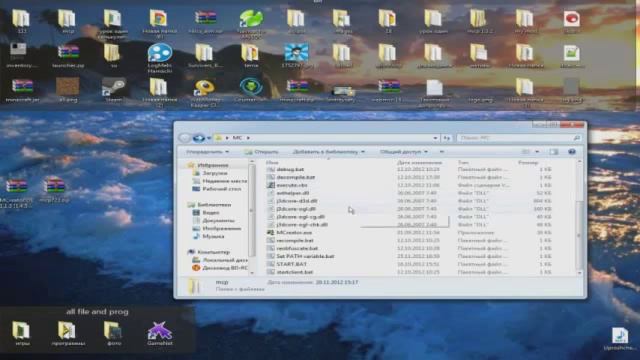The height and width of the screenshot is (360, 640).
Task: Select the file START.BAT
Action: point(291,264)
